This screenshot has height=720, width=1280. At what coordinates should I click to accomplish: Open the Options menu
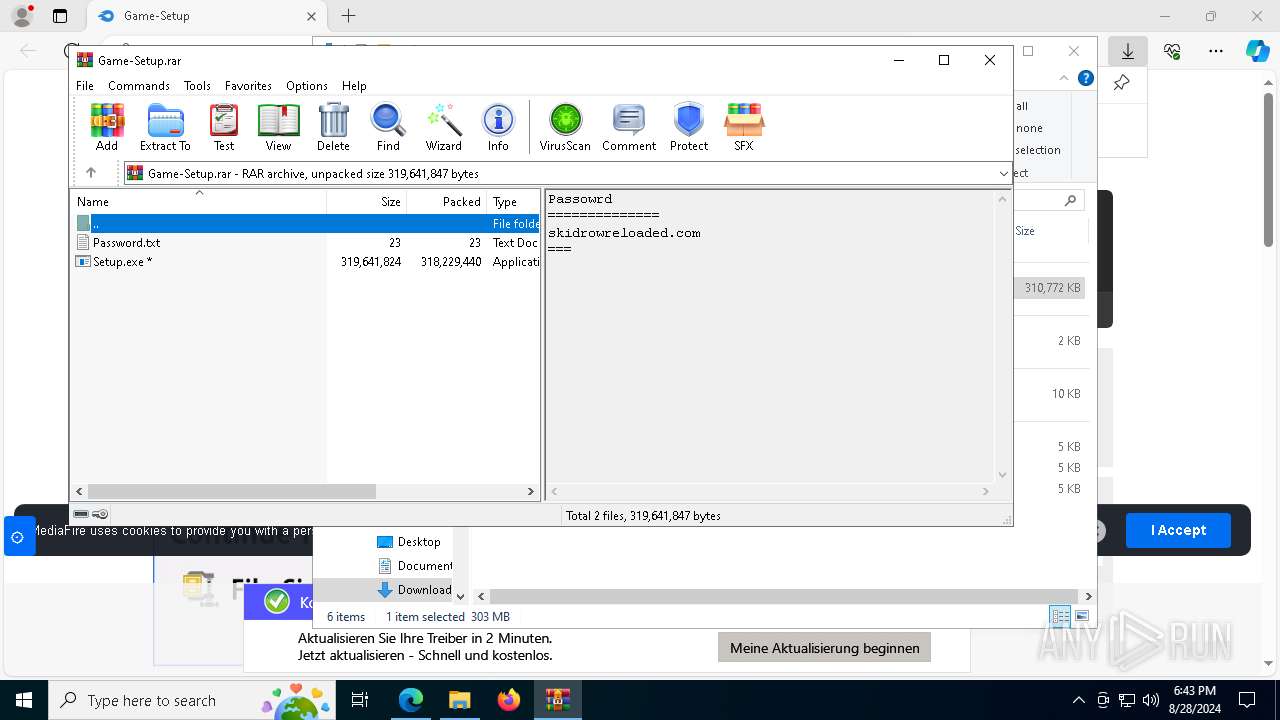point(307,86)
